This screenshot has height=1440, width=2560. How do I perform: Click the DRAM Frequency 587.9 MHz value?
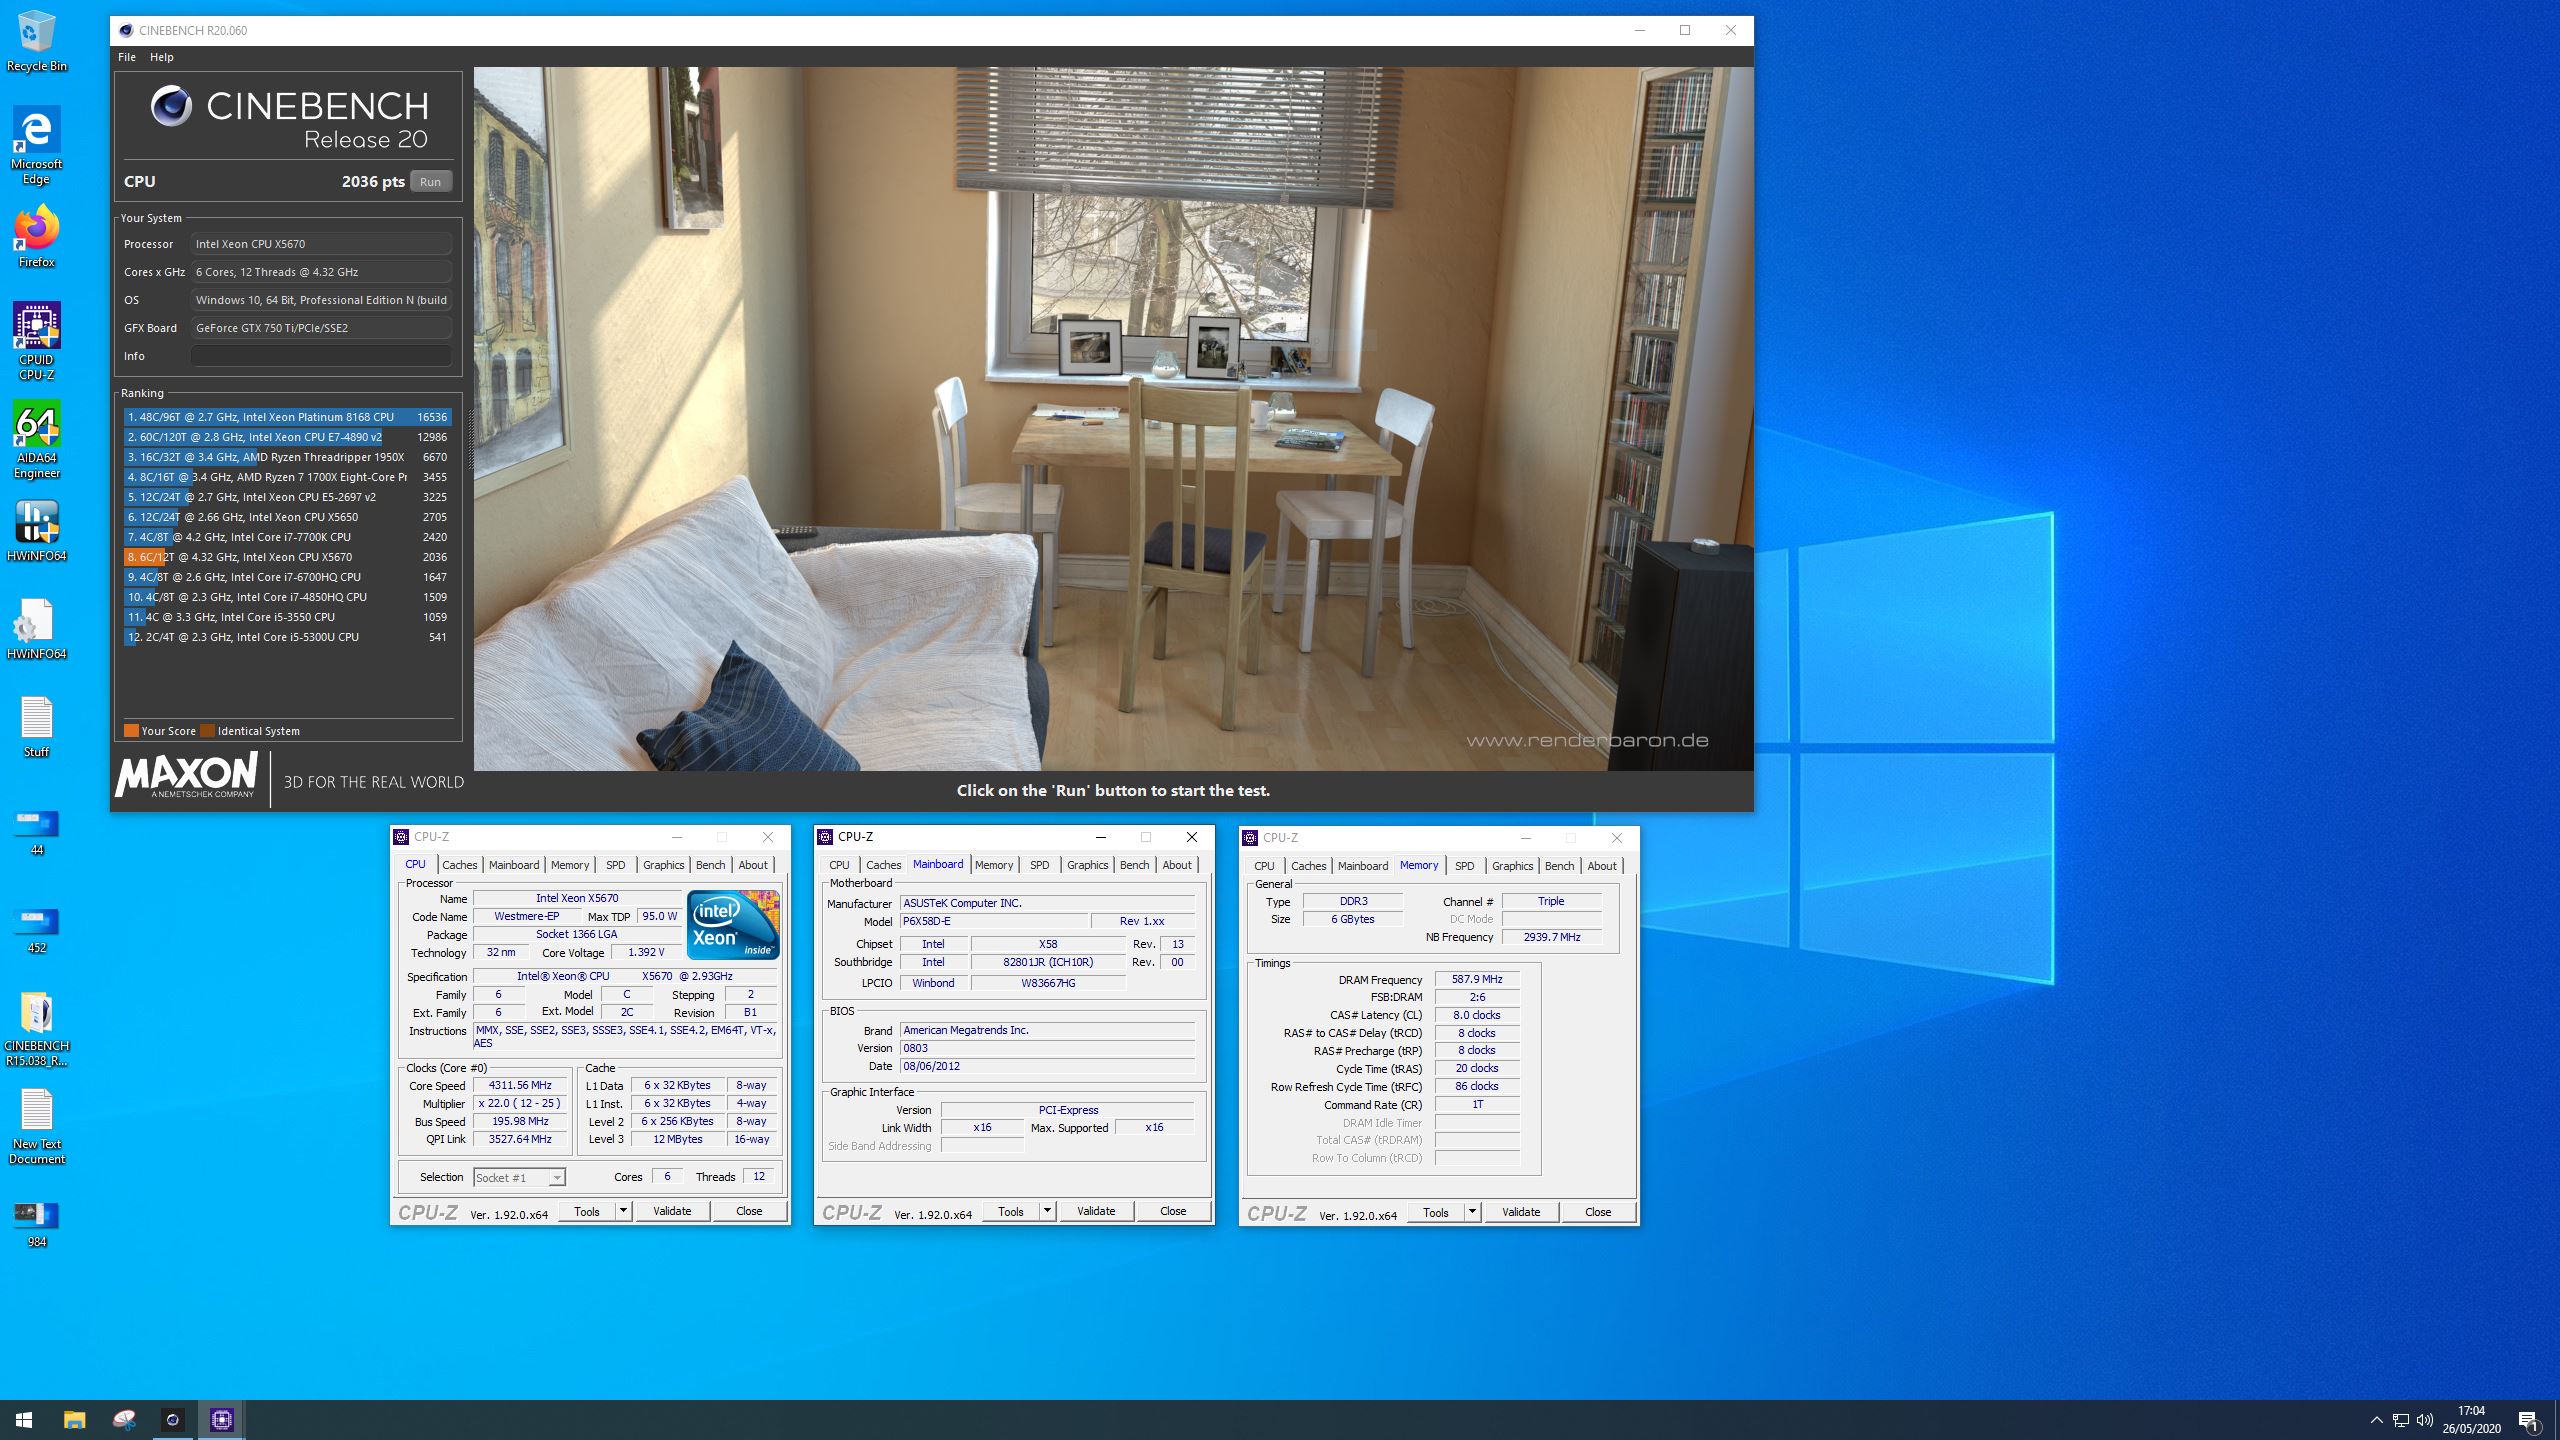1477,980
